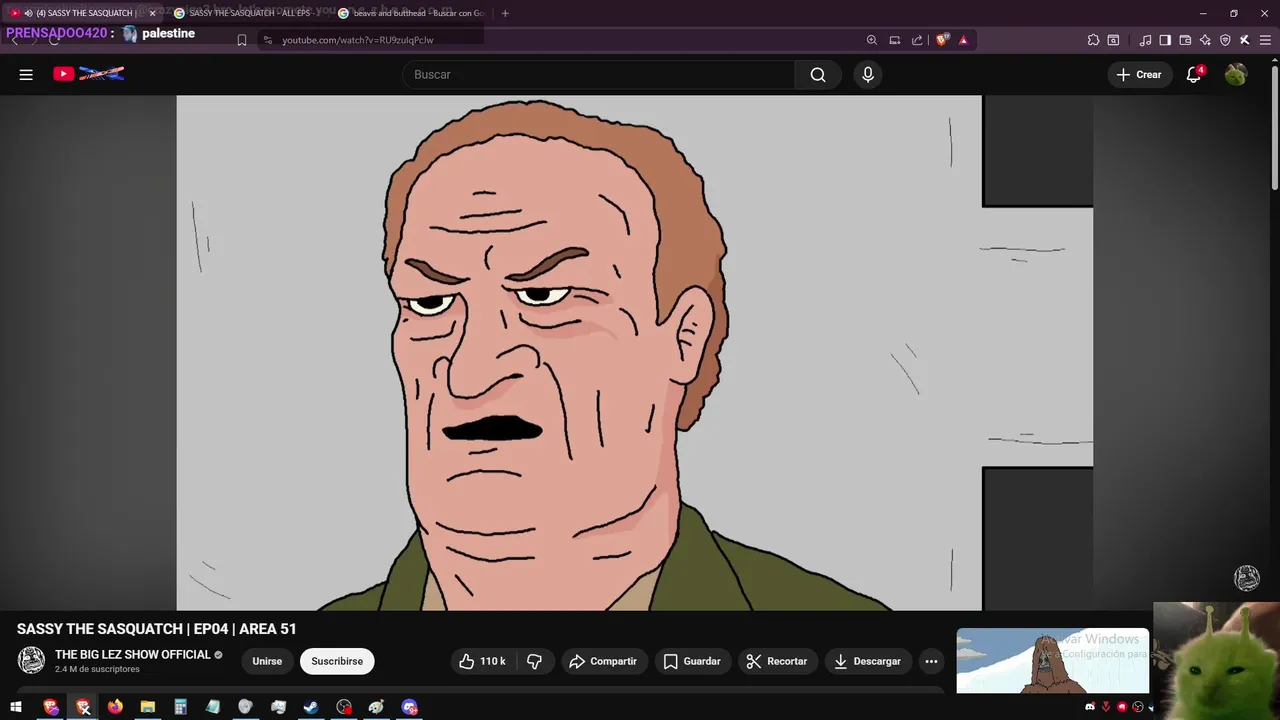Open Brave Rewards triangle icon
Image resolution: width=1280 pixels, height=720 pixels.
click(x=963, y=40)
